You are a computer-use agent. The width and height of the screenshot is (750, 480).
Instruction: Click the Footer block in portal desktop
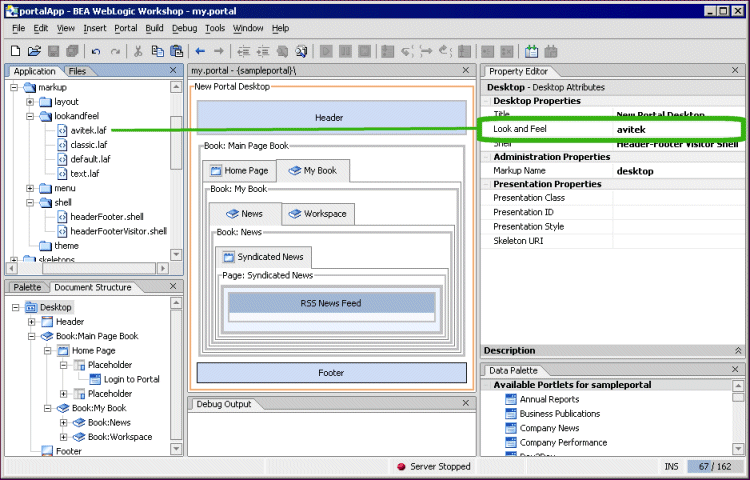pyautogui.click(x=331, y=372)
